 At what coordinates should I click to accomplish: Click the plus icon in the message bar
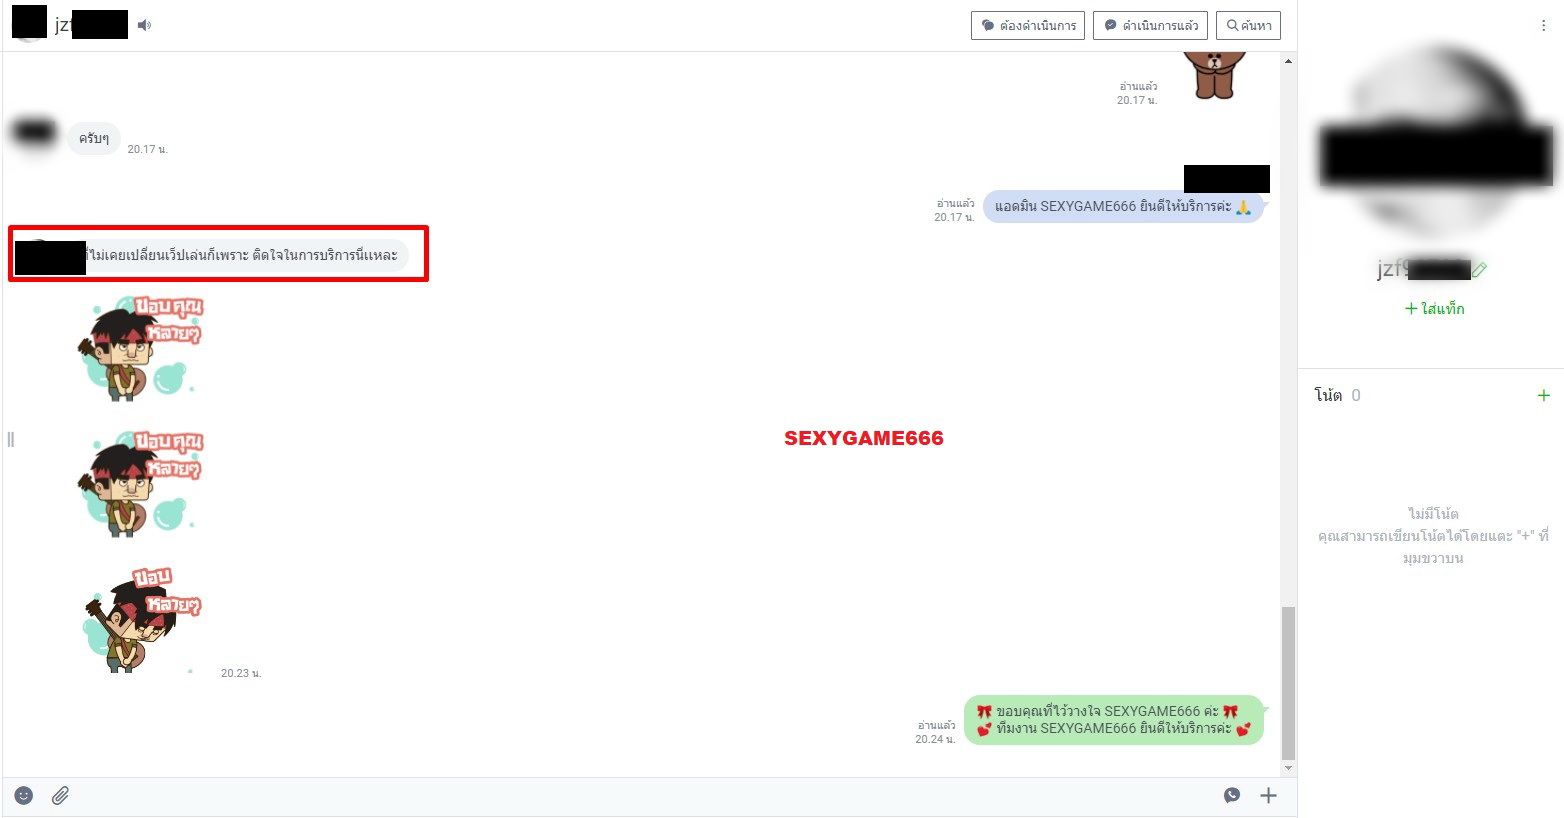[x=1268, y=795]
